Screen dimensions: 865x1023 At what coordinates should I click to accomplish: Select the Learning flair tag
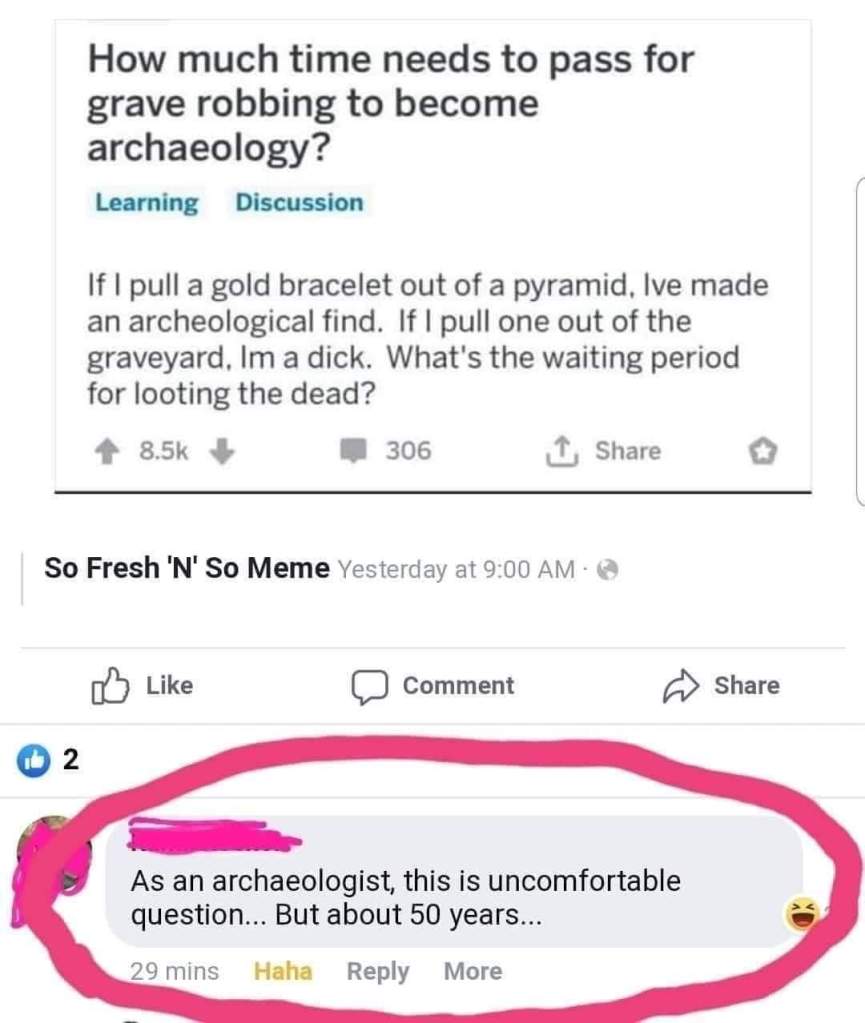point(147,202)
